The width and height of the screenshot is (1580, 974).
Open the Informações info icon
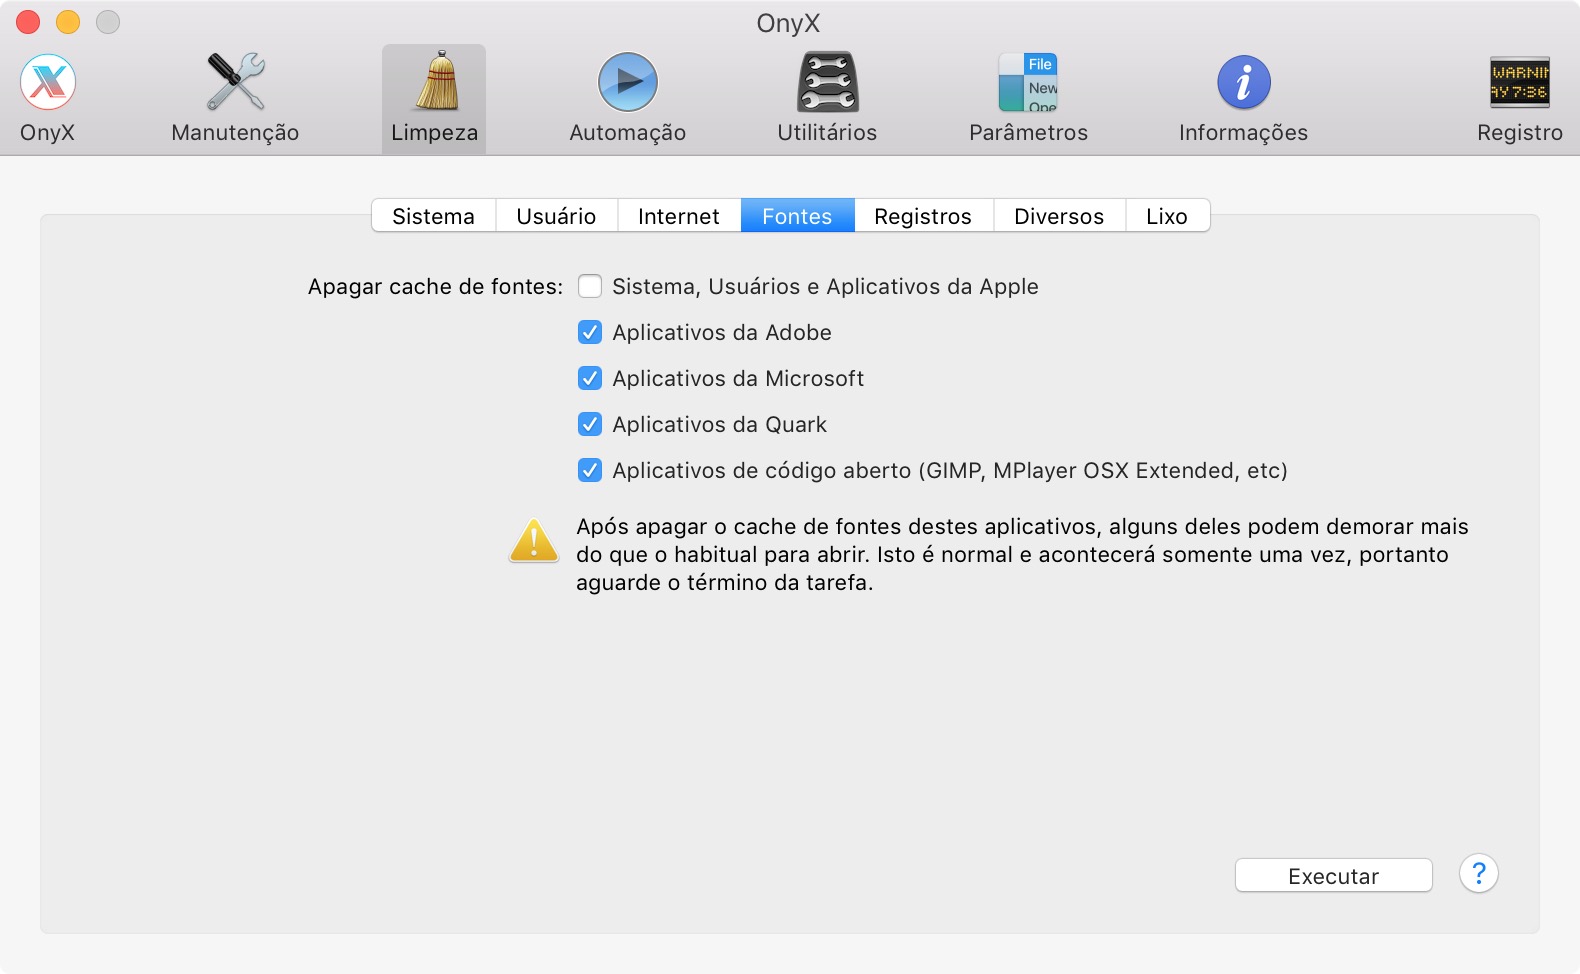(1243, 99)
